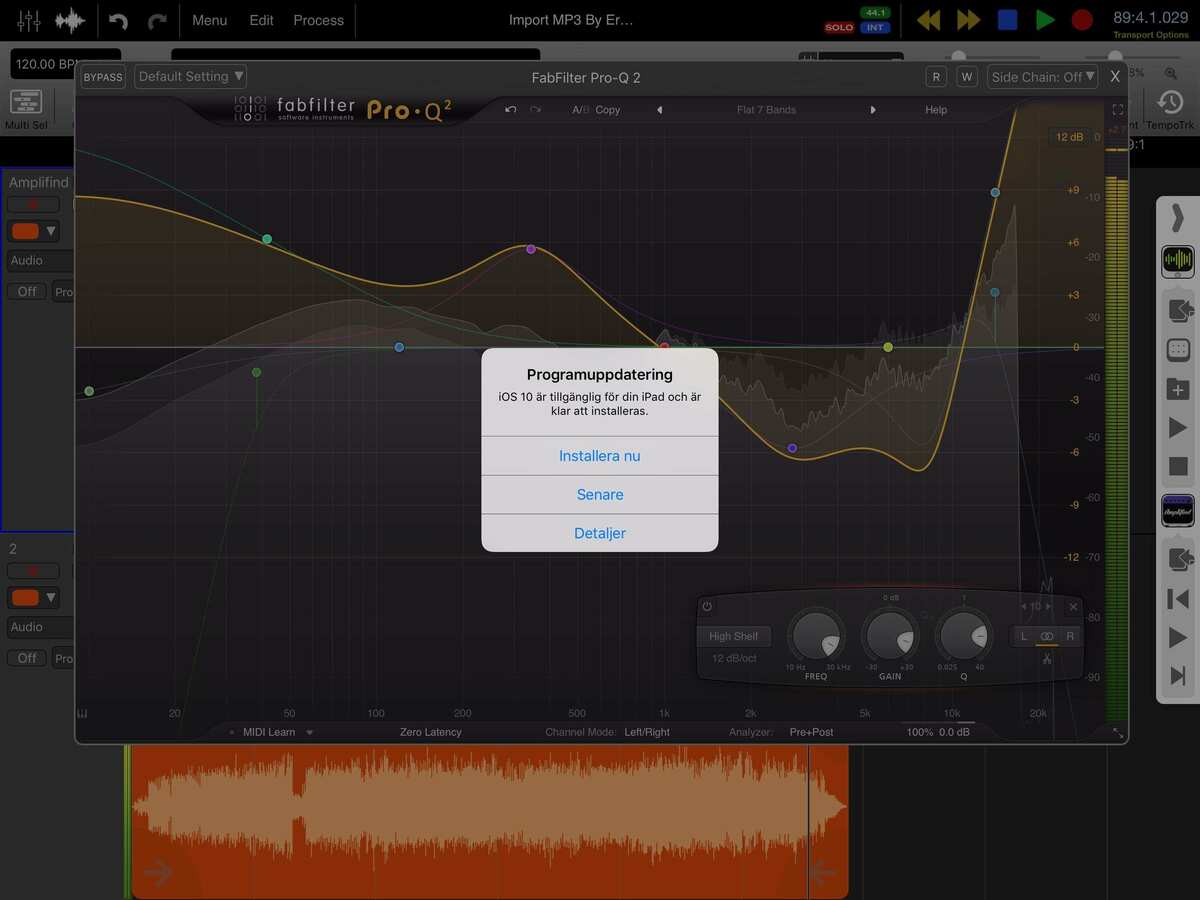Click the red record button
1200x900 pixels.
[x=1082, y=20]
